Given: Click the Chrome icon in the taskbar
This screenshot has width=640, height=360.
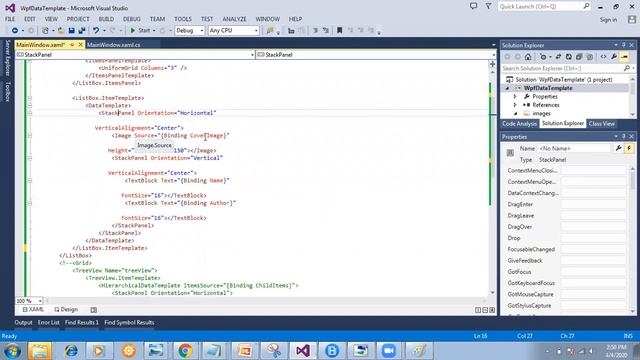Looking at the screenshot, I should pos(185,351).
